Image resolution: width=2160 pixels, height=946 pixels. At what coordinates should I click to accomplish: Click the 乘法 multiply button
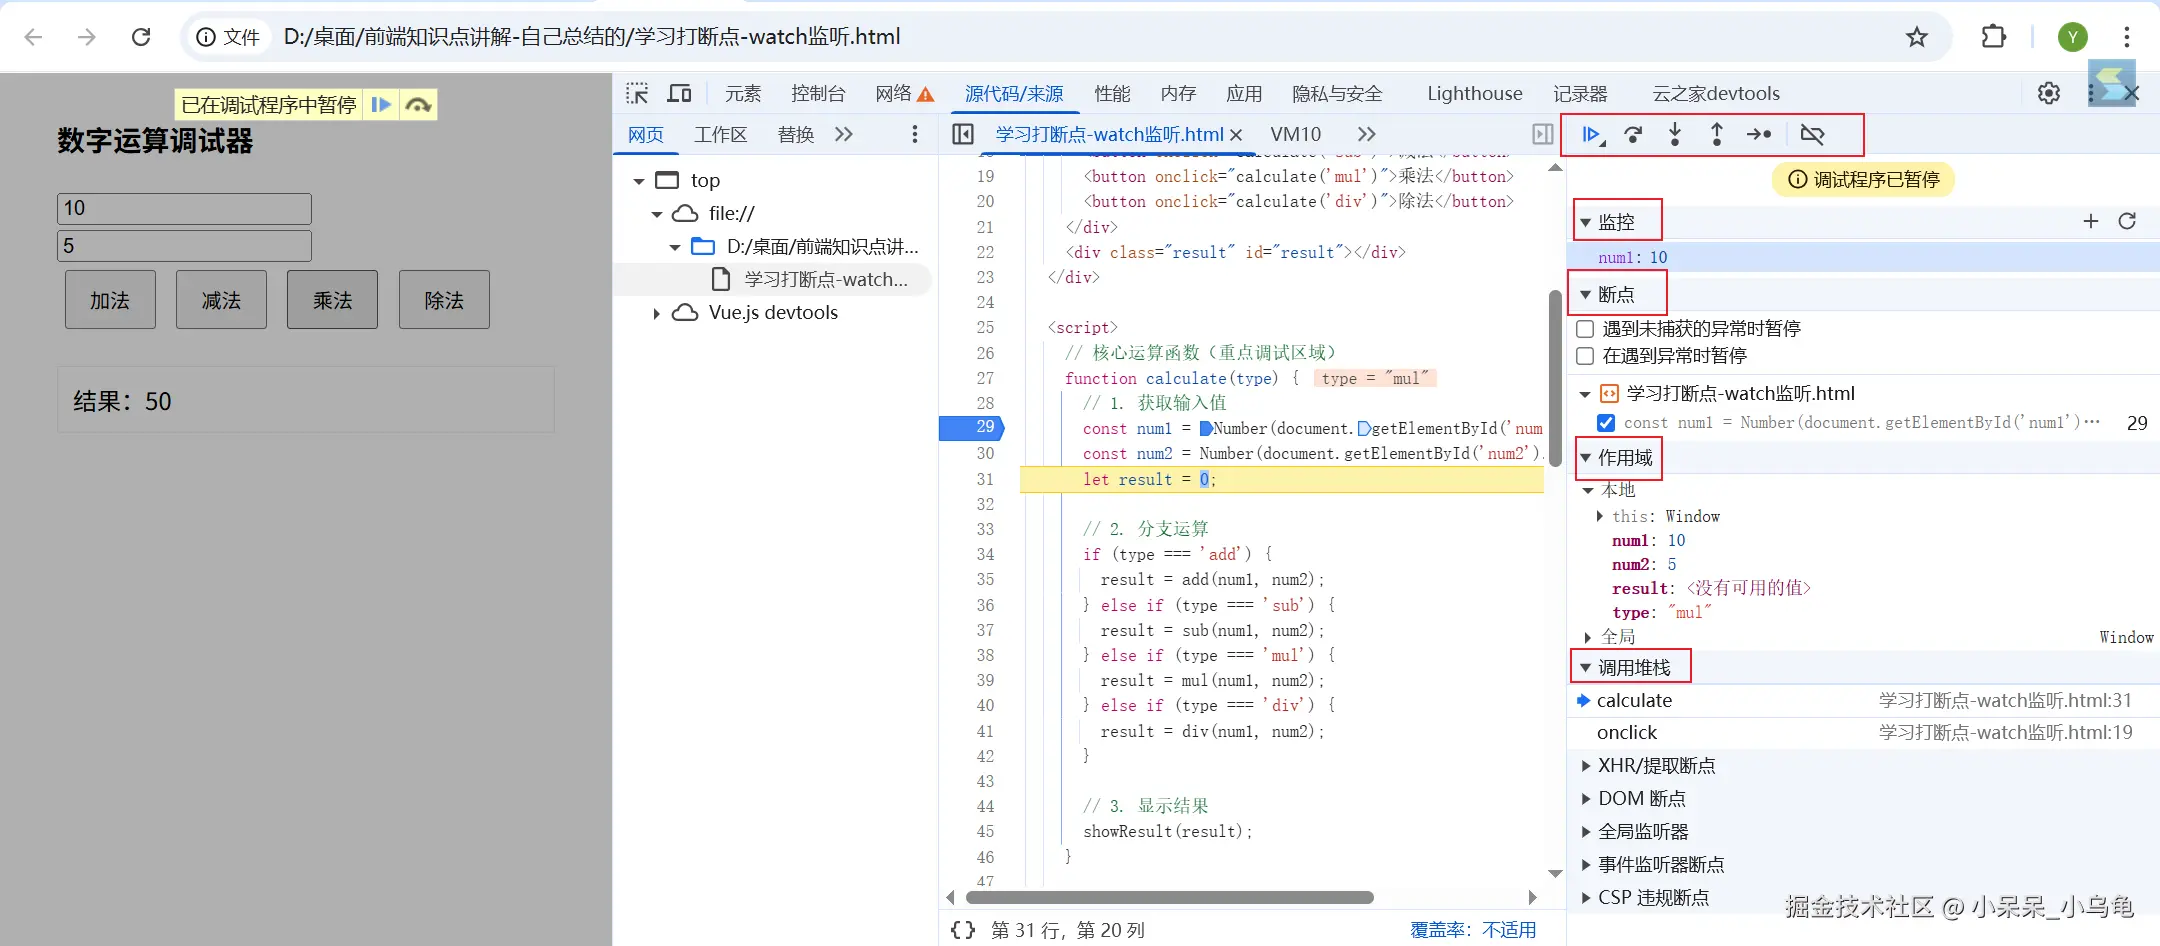[x=332, y=300]
